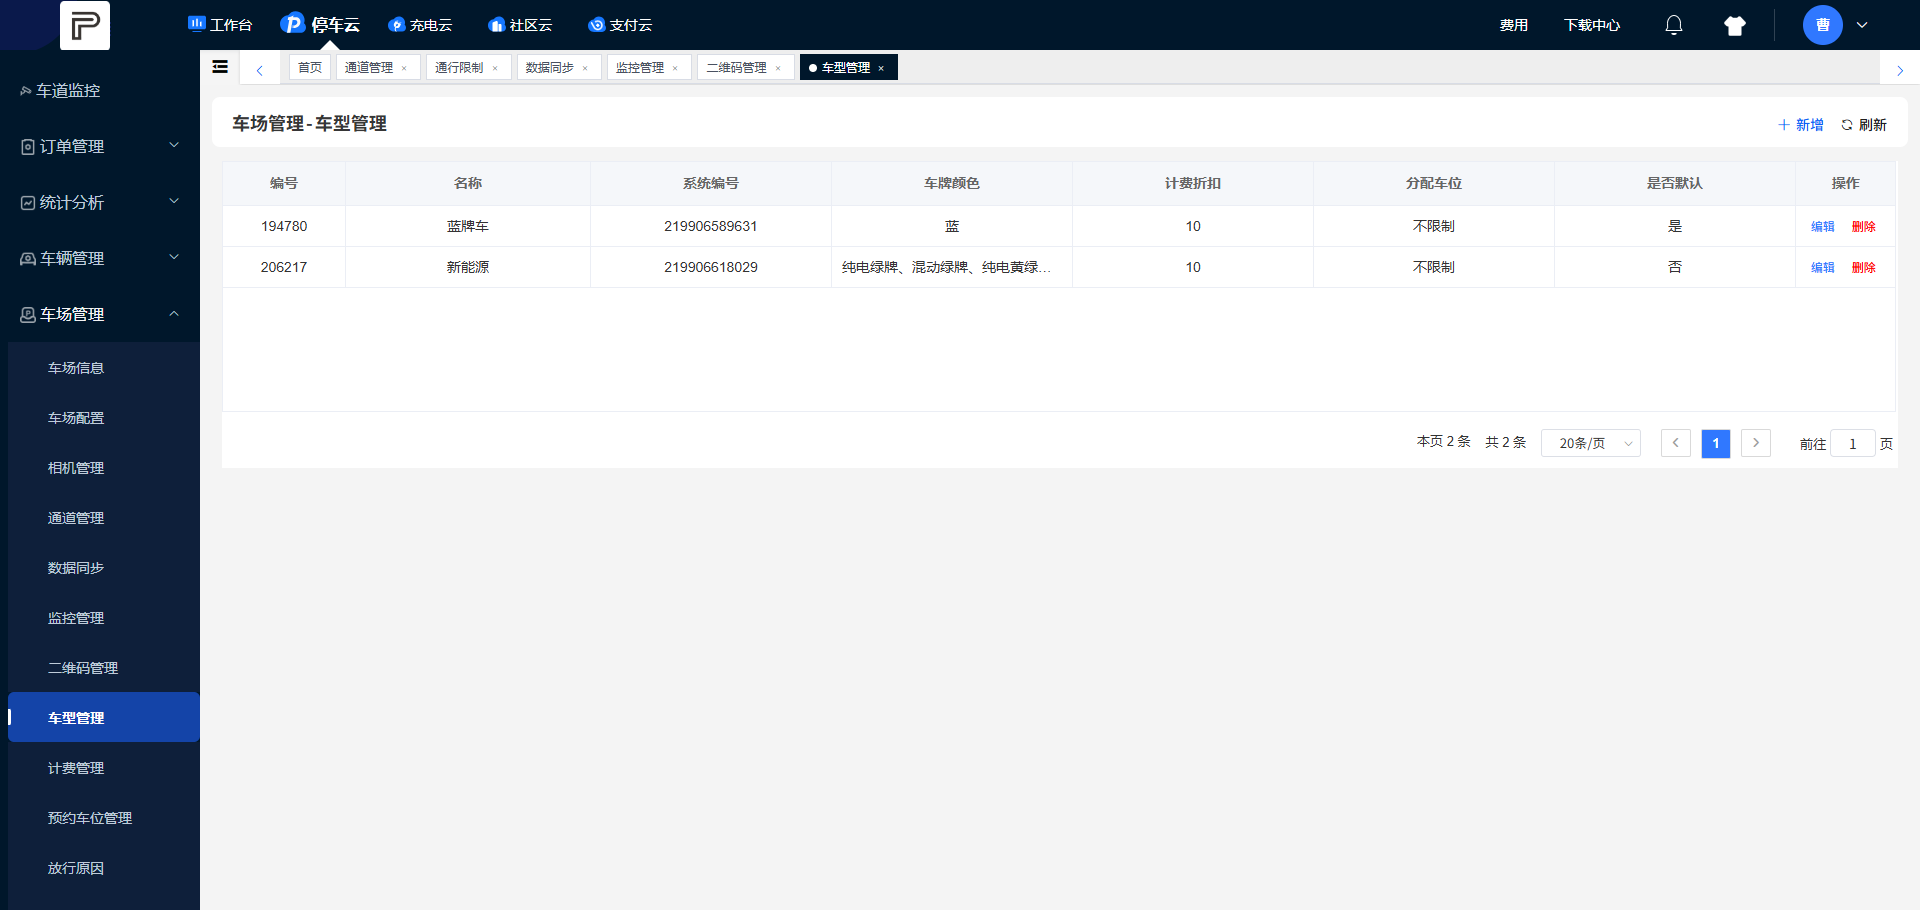
Task: Open 通道管理 in the sidebar
Action: [104, 518]
